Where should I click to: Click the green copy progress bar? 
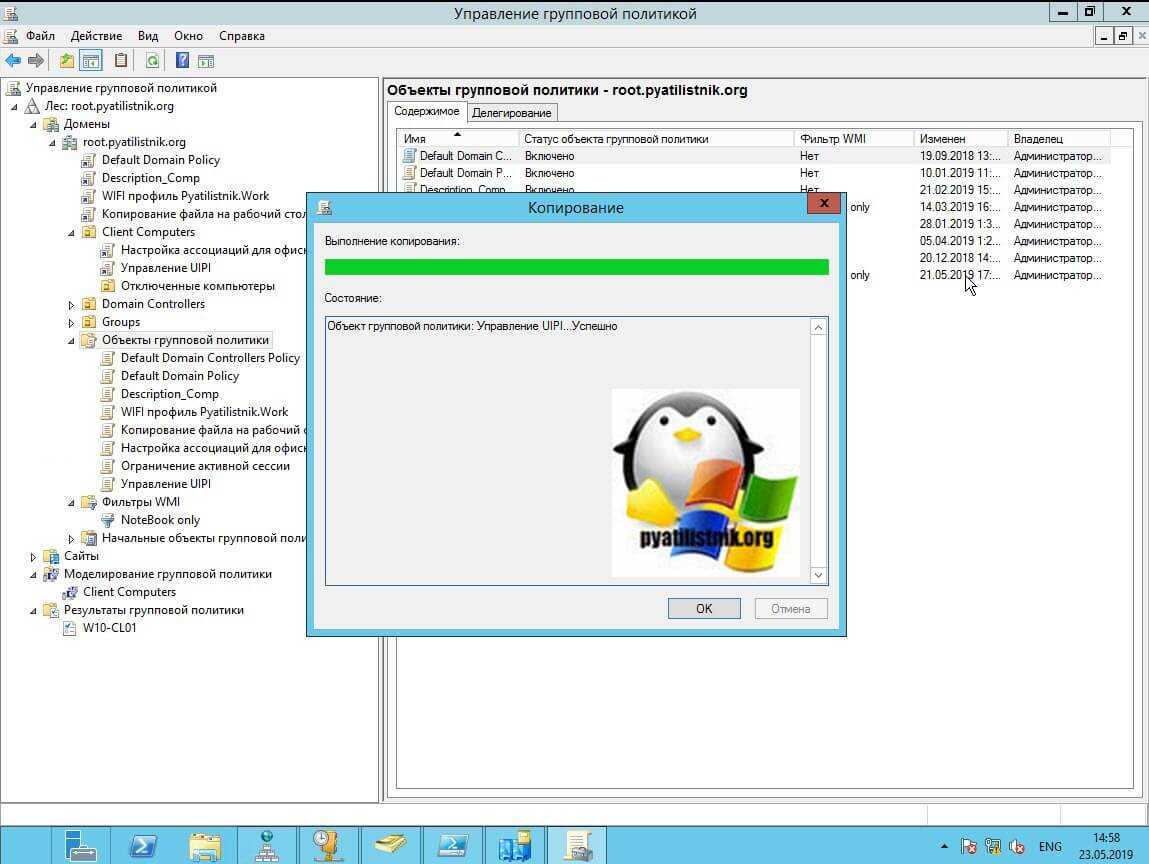pos(576,267)
